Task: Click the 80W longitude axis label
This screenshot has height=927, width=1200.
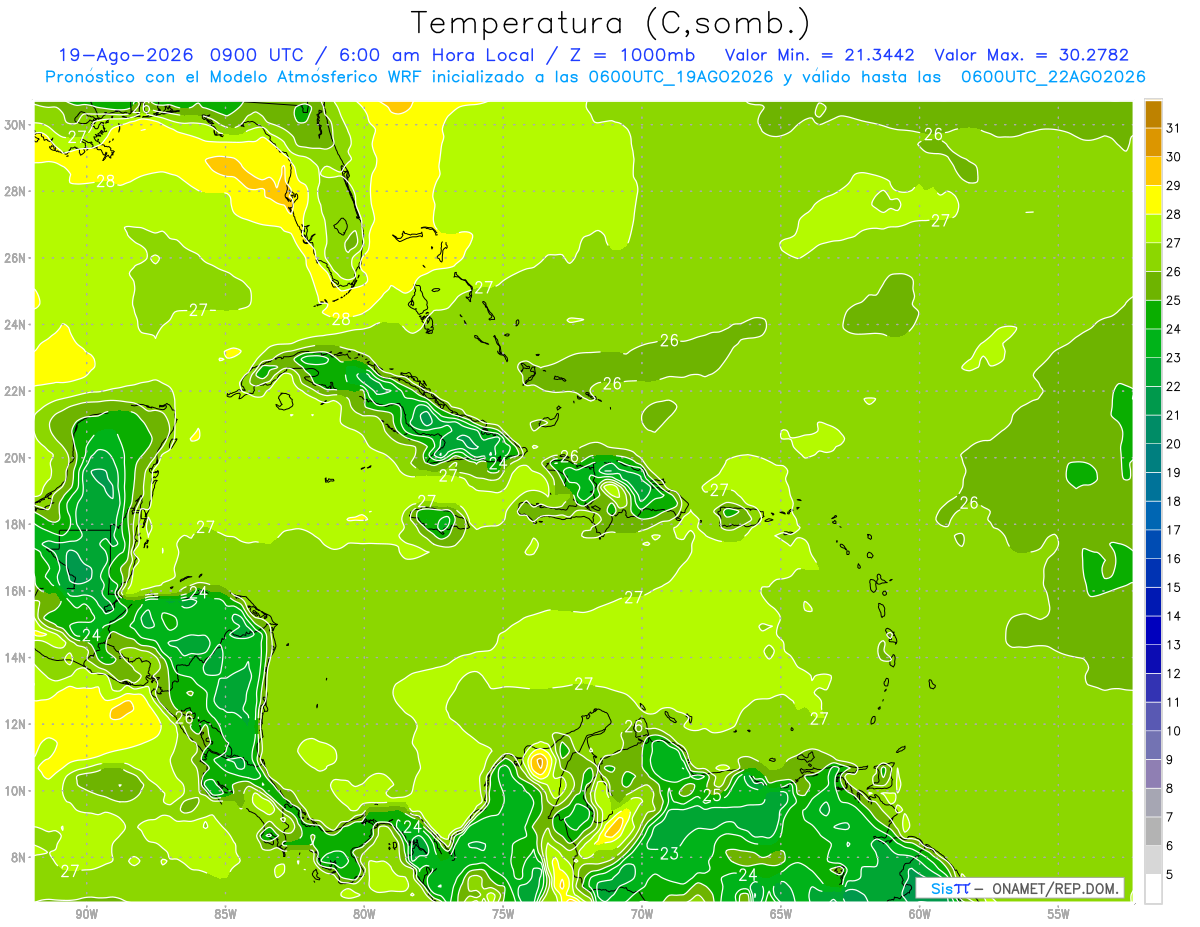Action: 365,913
